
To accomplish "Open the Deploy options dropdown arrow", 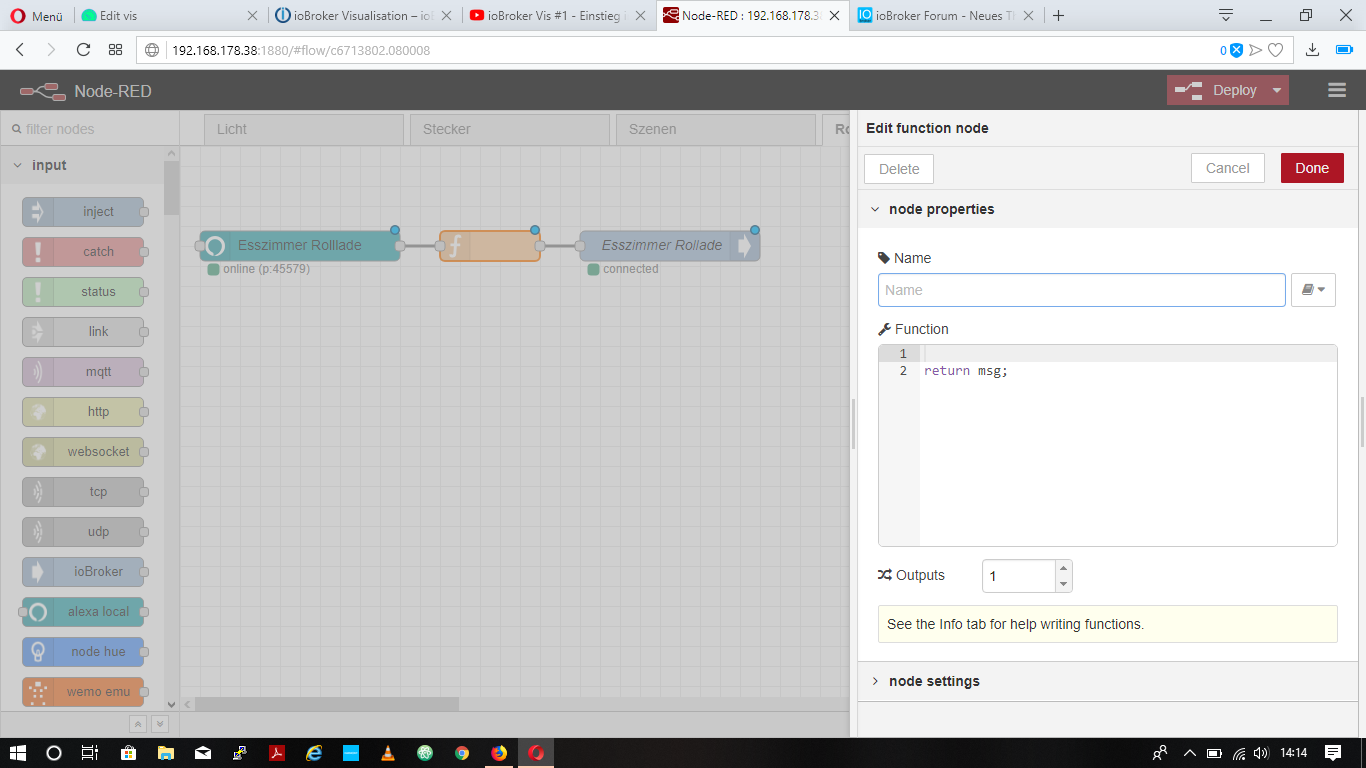I will 1276,90.
